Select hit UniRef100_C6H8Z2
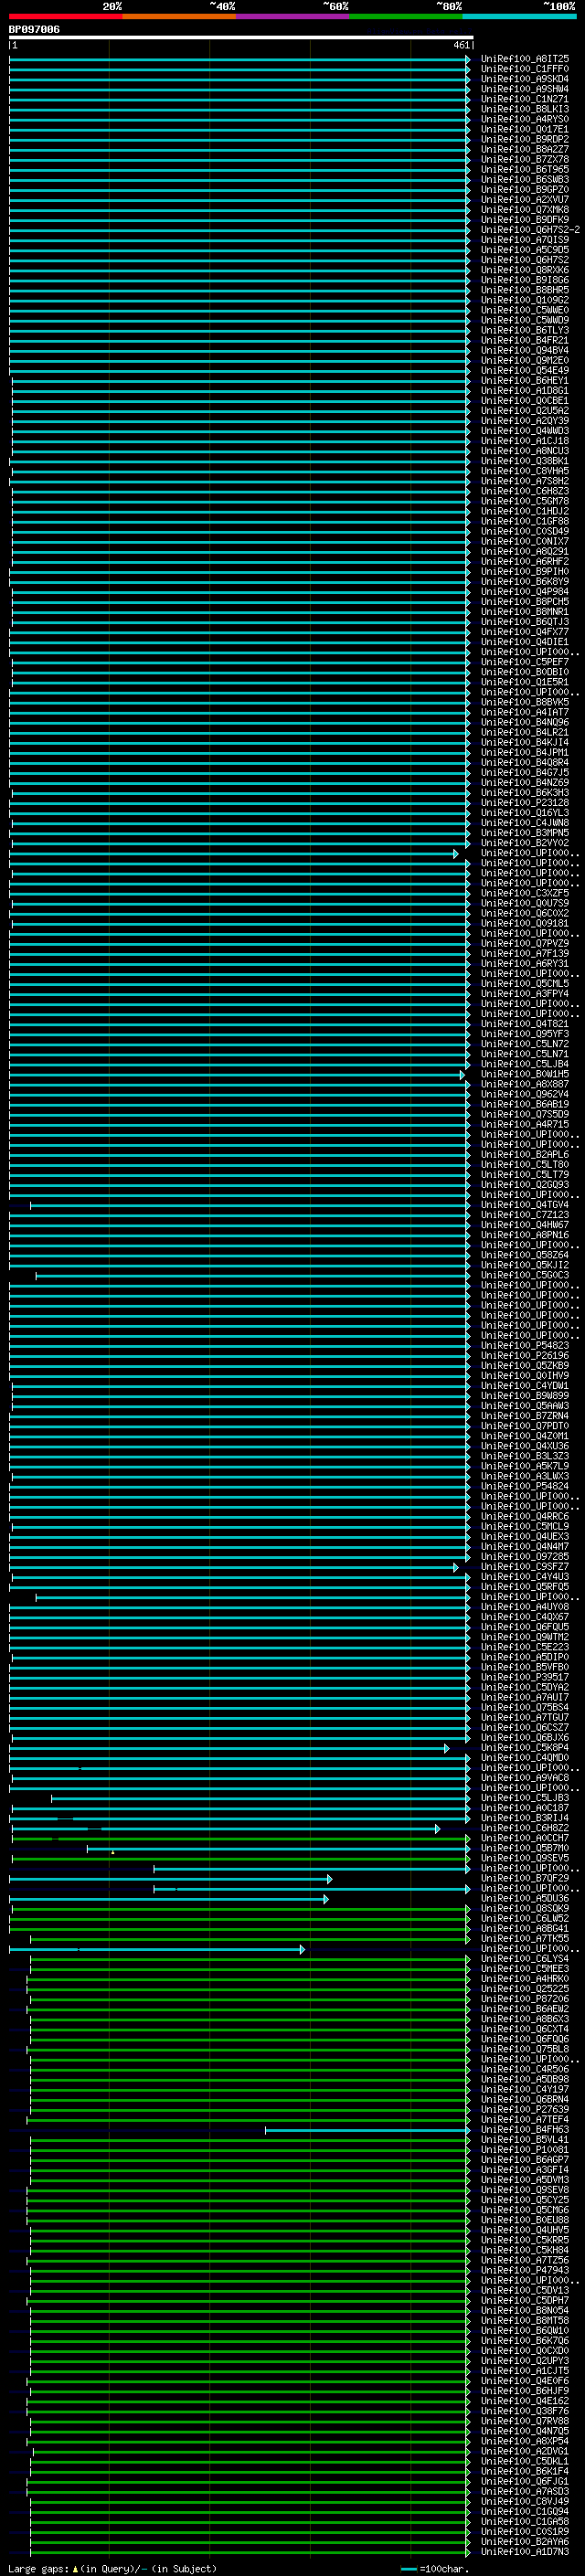 click(525, 1828)
